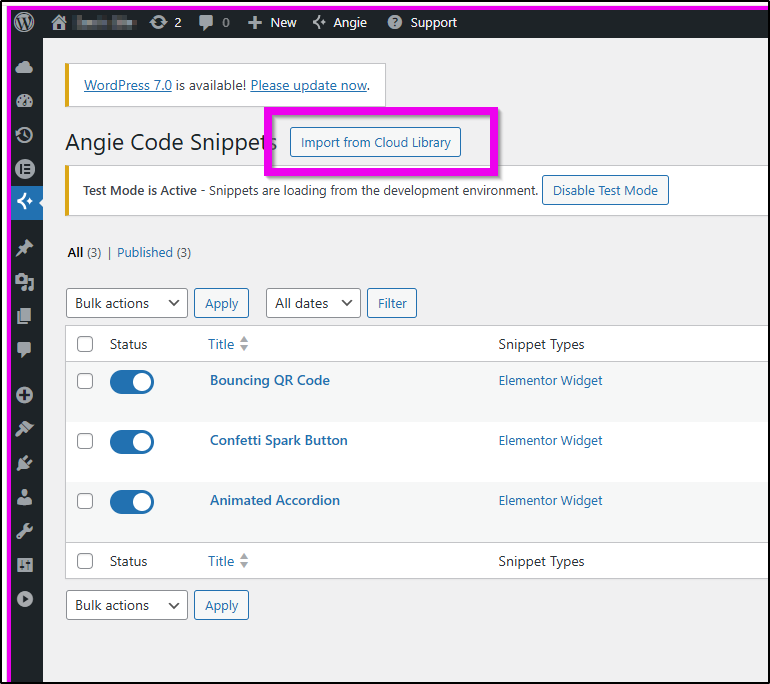Check the Bouncing QR Code row checkbox
Image resolution: width=770 pixels, height=684 pixels.
click(x=85, y=381)
